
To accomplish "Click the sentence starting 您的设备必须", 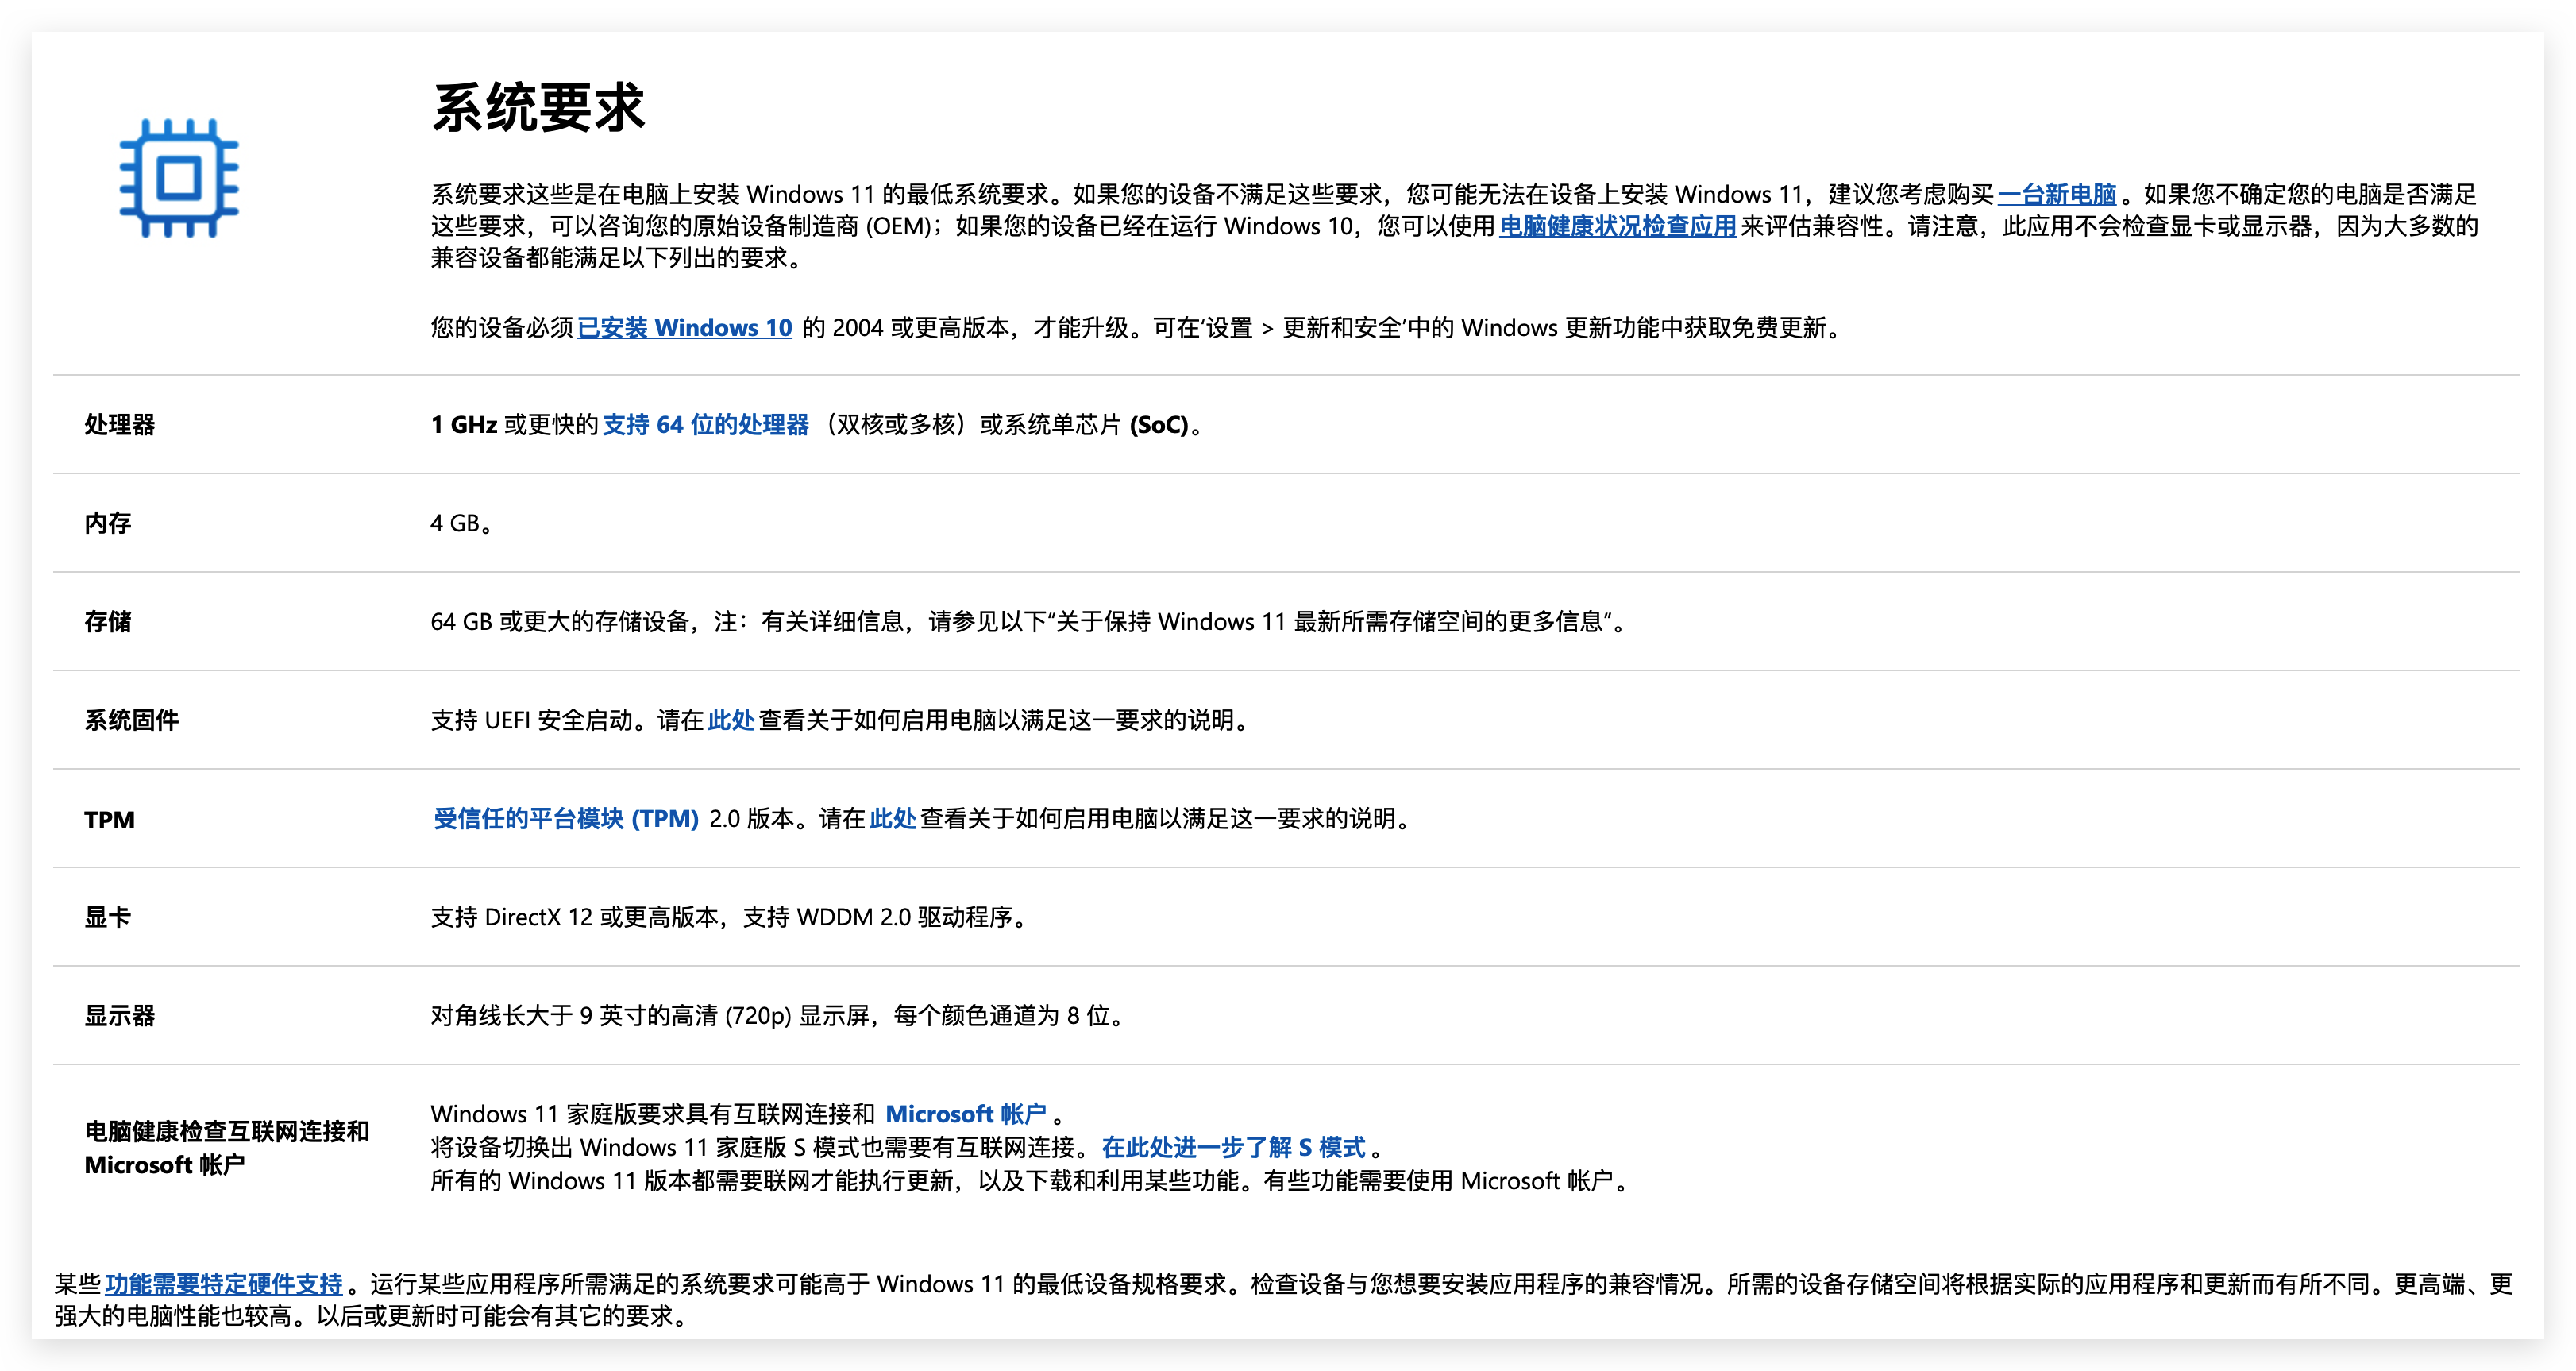I will click(1137, 328).
